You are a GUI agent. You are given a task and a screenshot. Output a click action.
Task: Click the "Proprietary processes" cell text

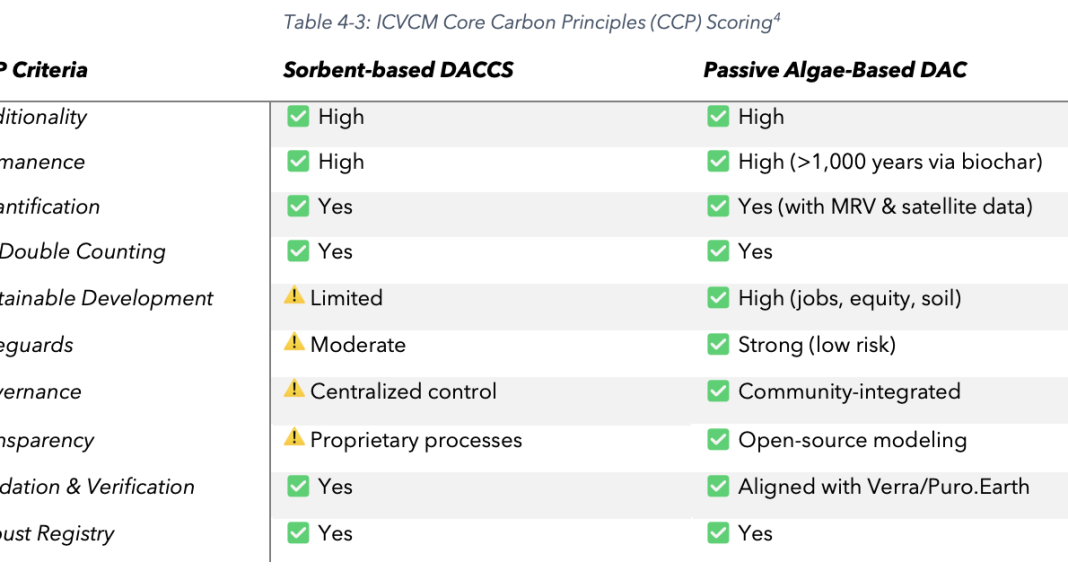416,439
